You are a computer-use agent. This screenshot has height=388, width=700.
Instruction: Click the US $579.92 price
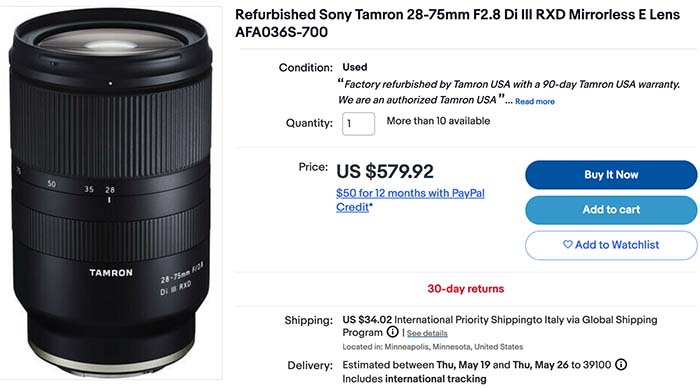tap(385, 171)
